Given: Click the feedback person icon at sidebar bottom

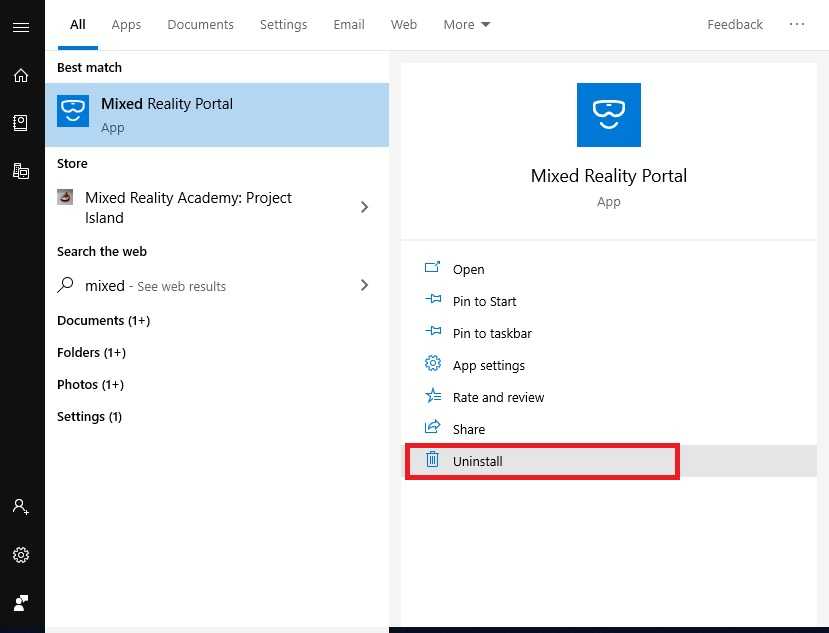Looking at the screenshot, I should point(21,602).
